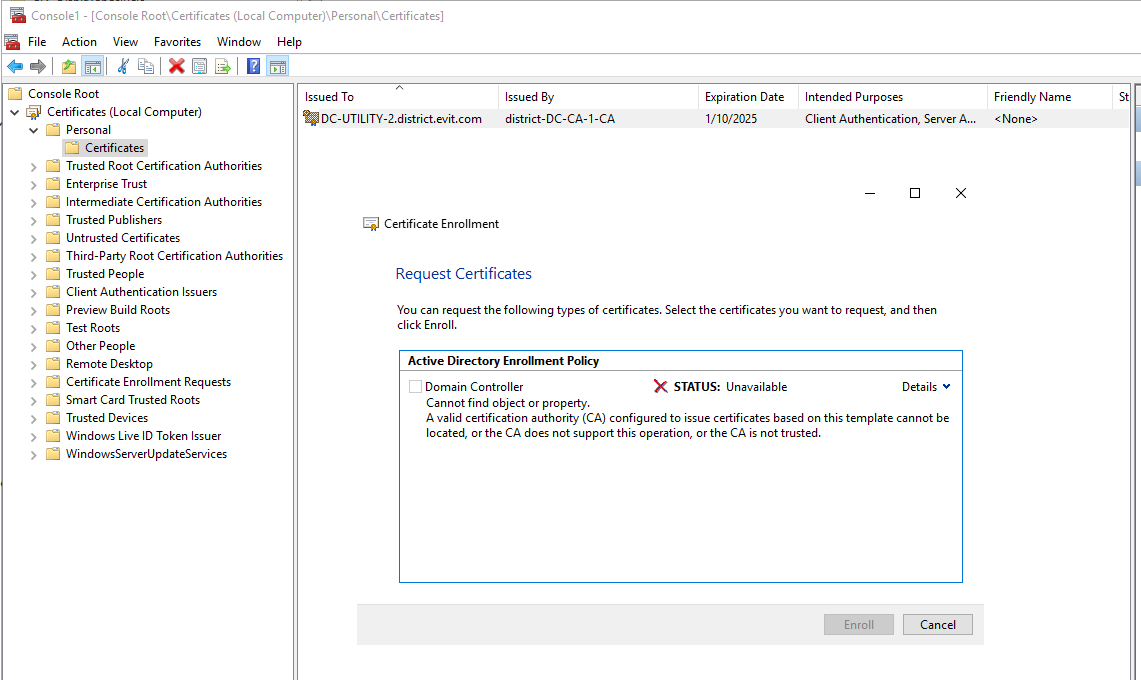Sort by the Issued By column header
The width and height of the screenshot is (1141, 680).
599,97
